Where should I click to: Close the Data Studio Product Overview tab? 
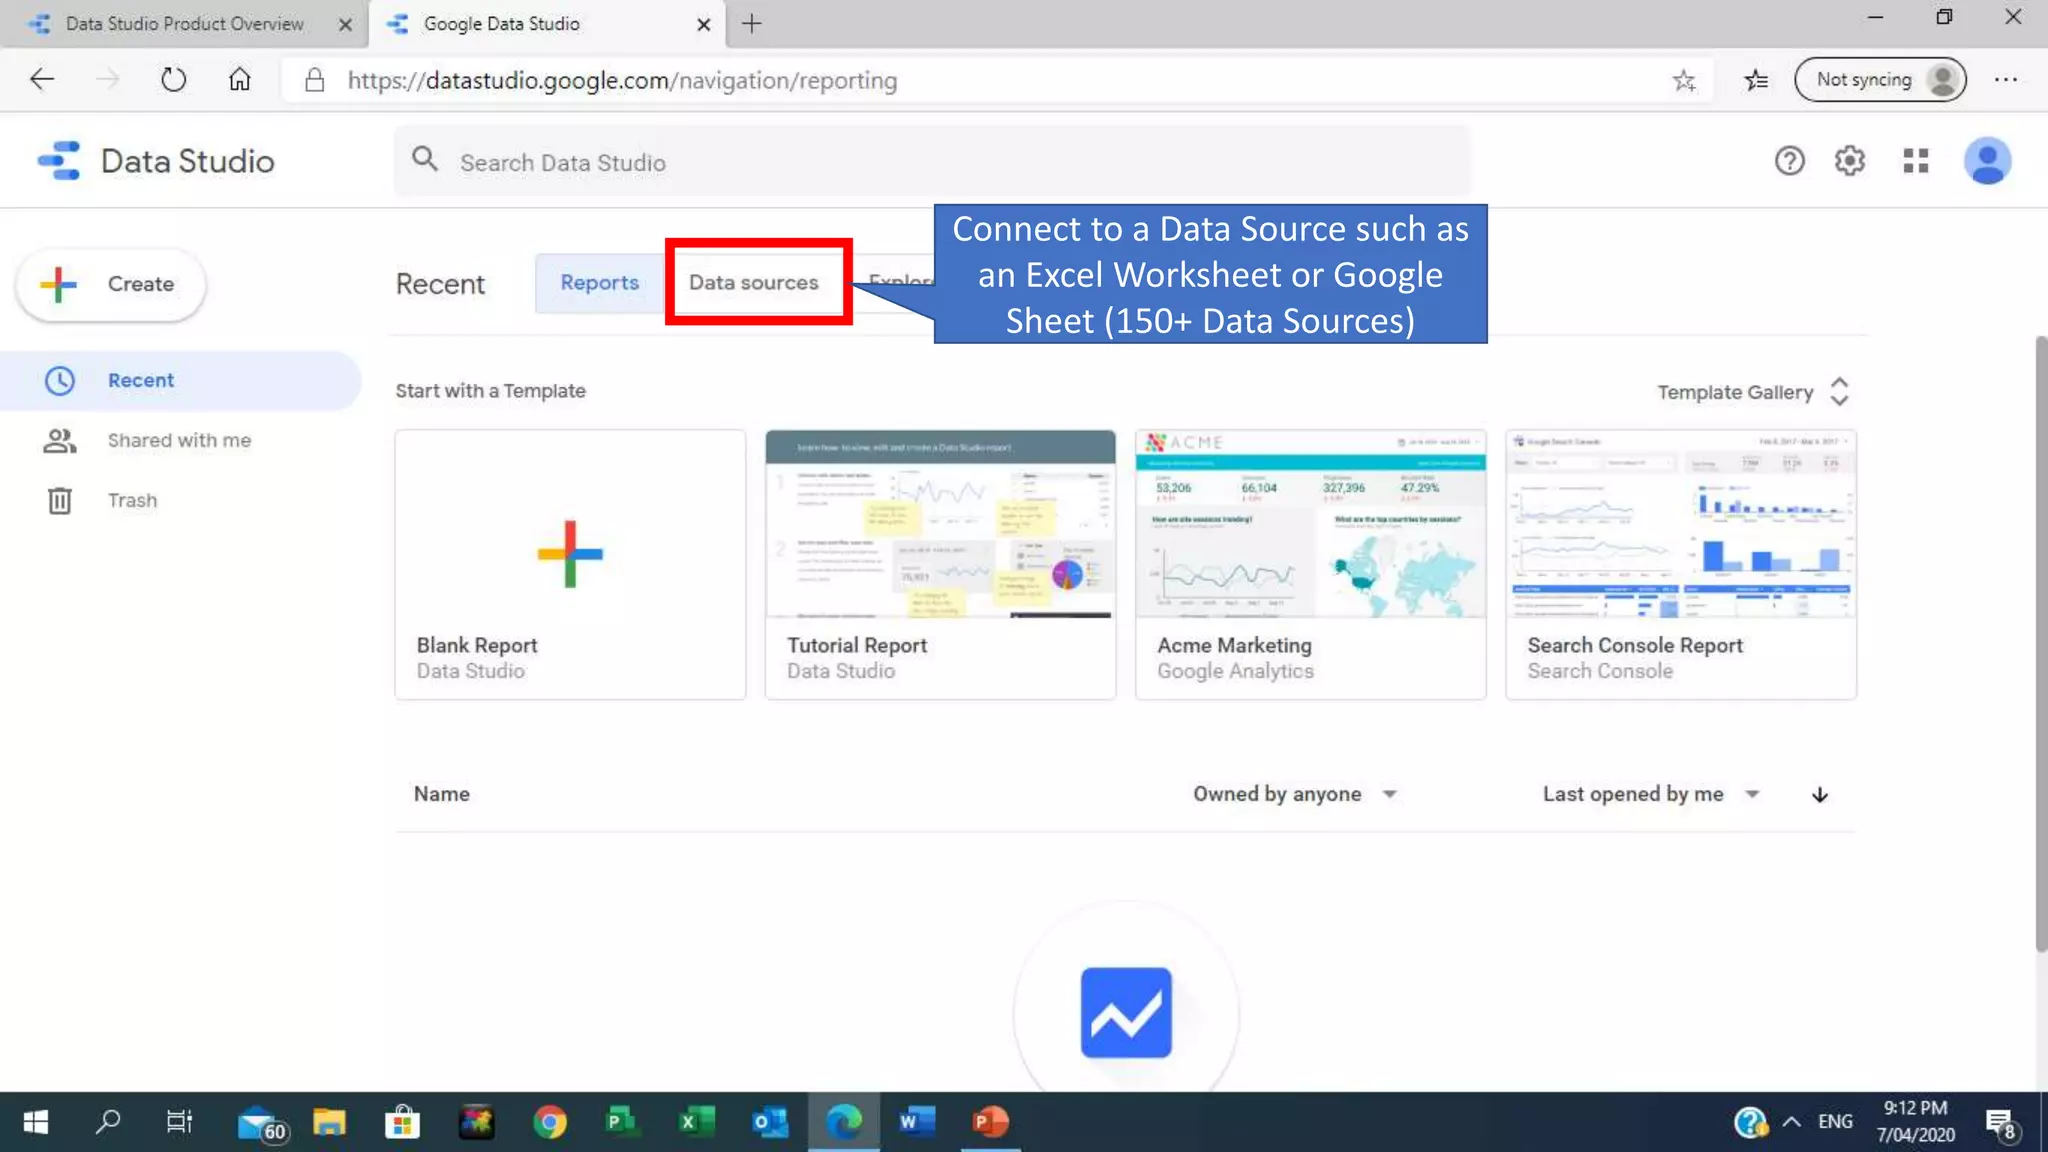pos(345,25)
